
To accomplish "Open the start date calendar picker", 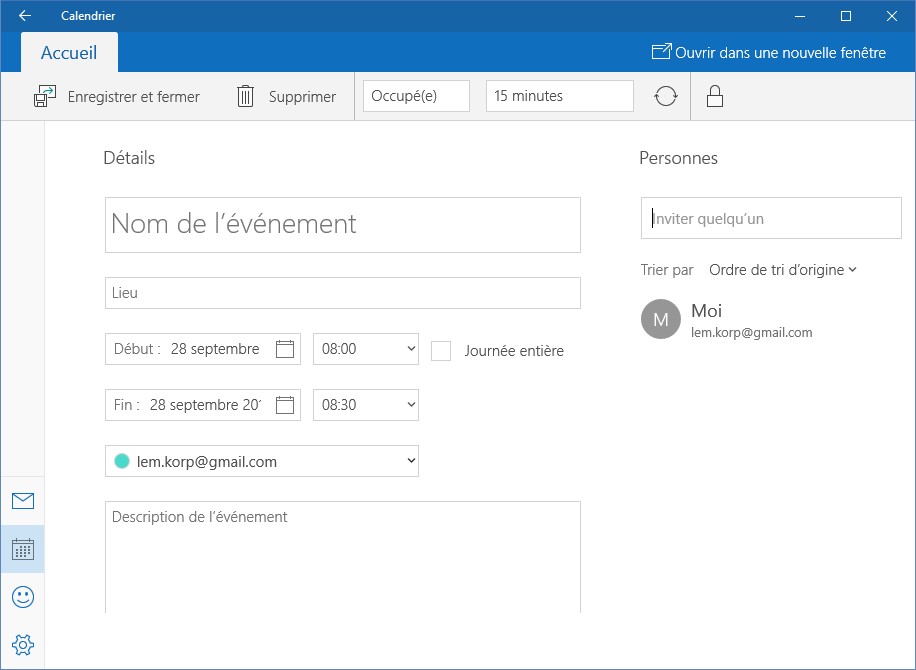I will point(285,349).
